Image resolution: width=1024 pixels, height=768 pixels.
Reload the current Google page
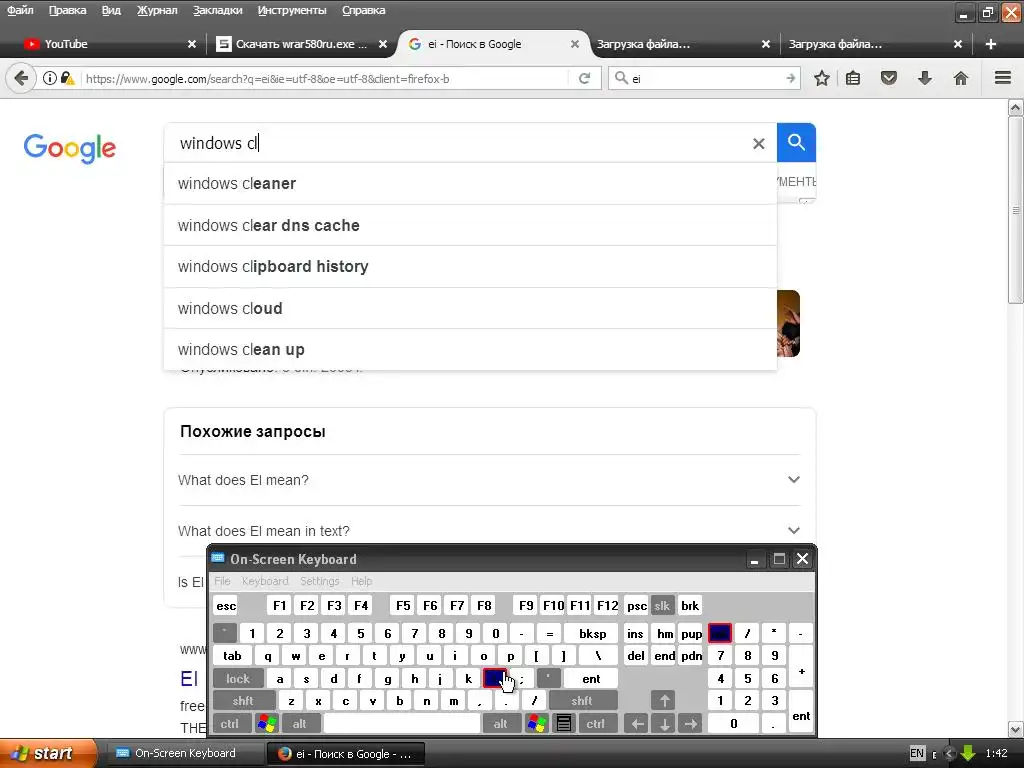[x=584, y=78]
